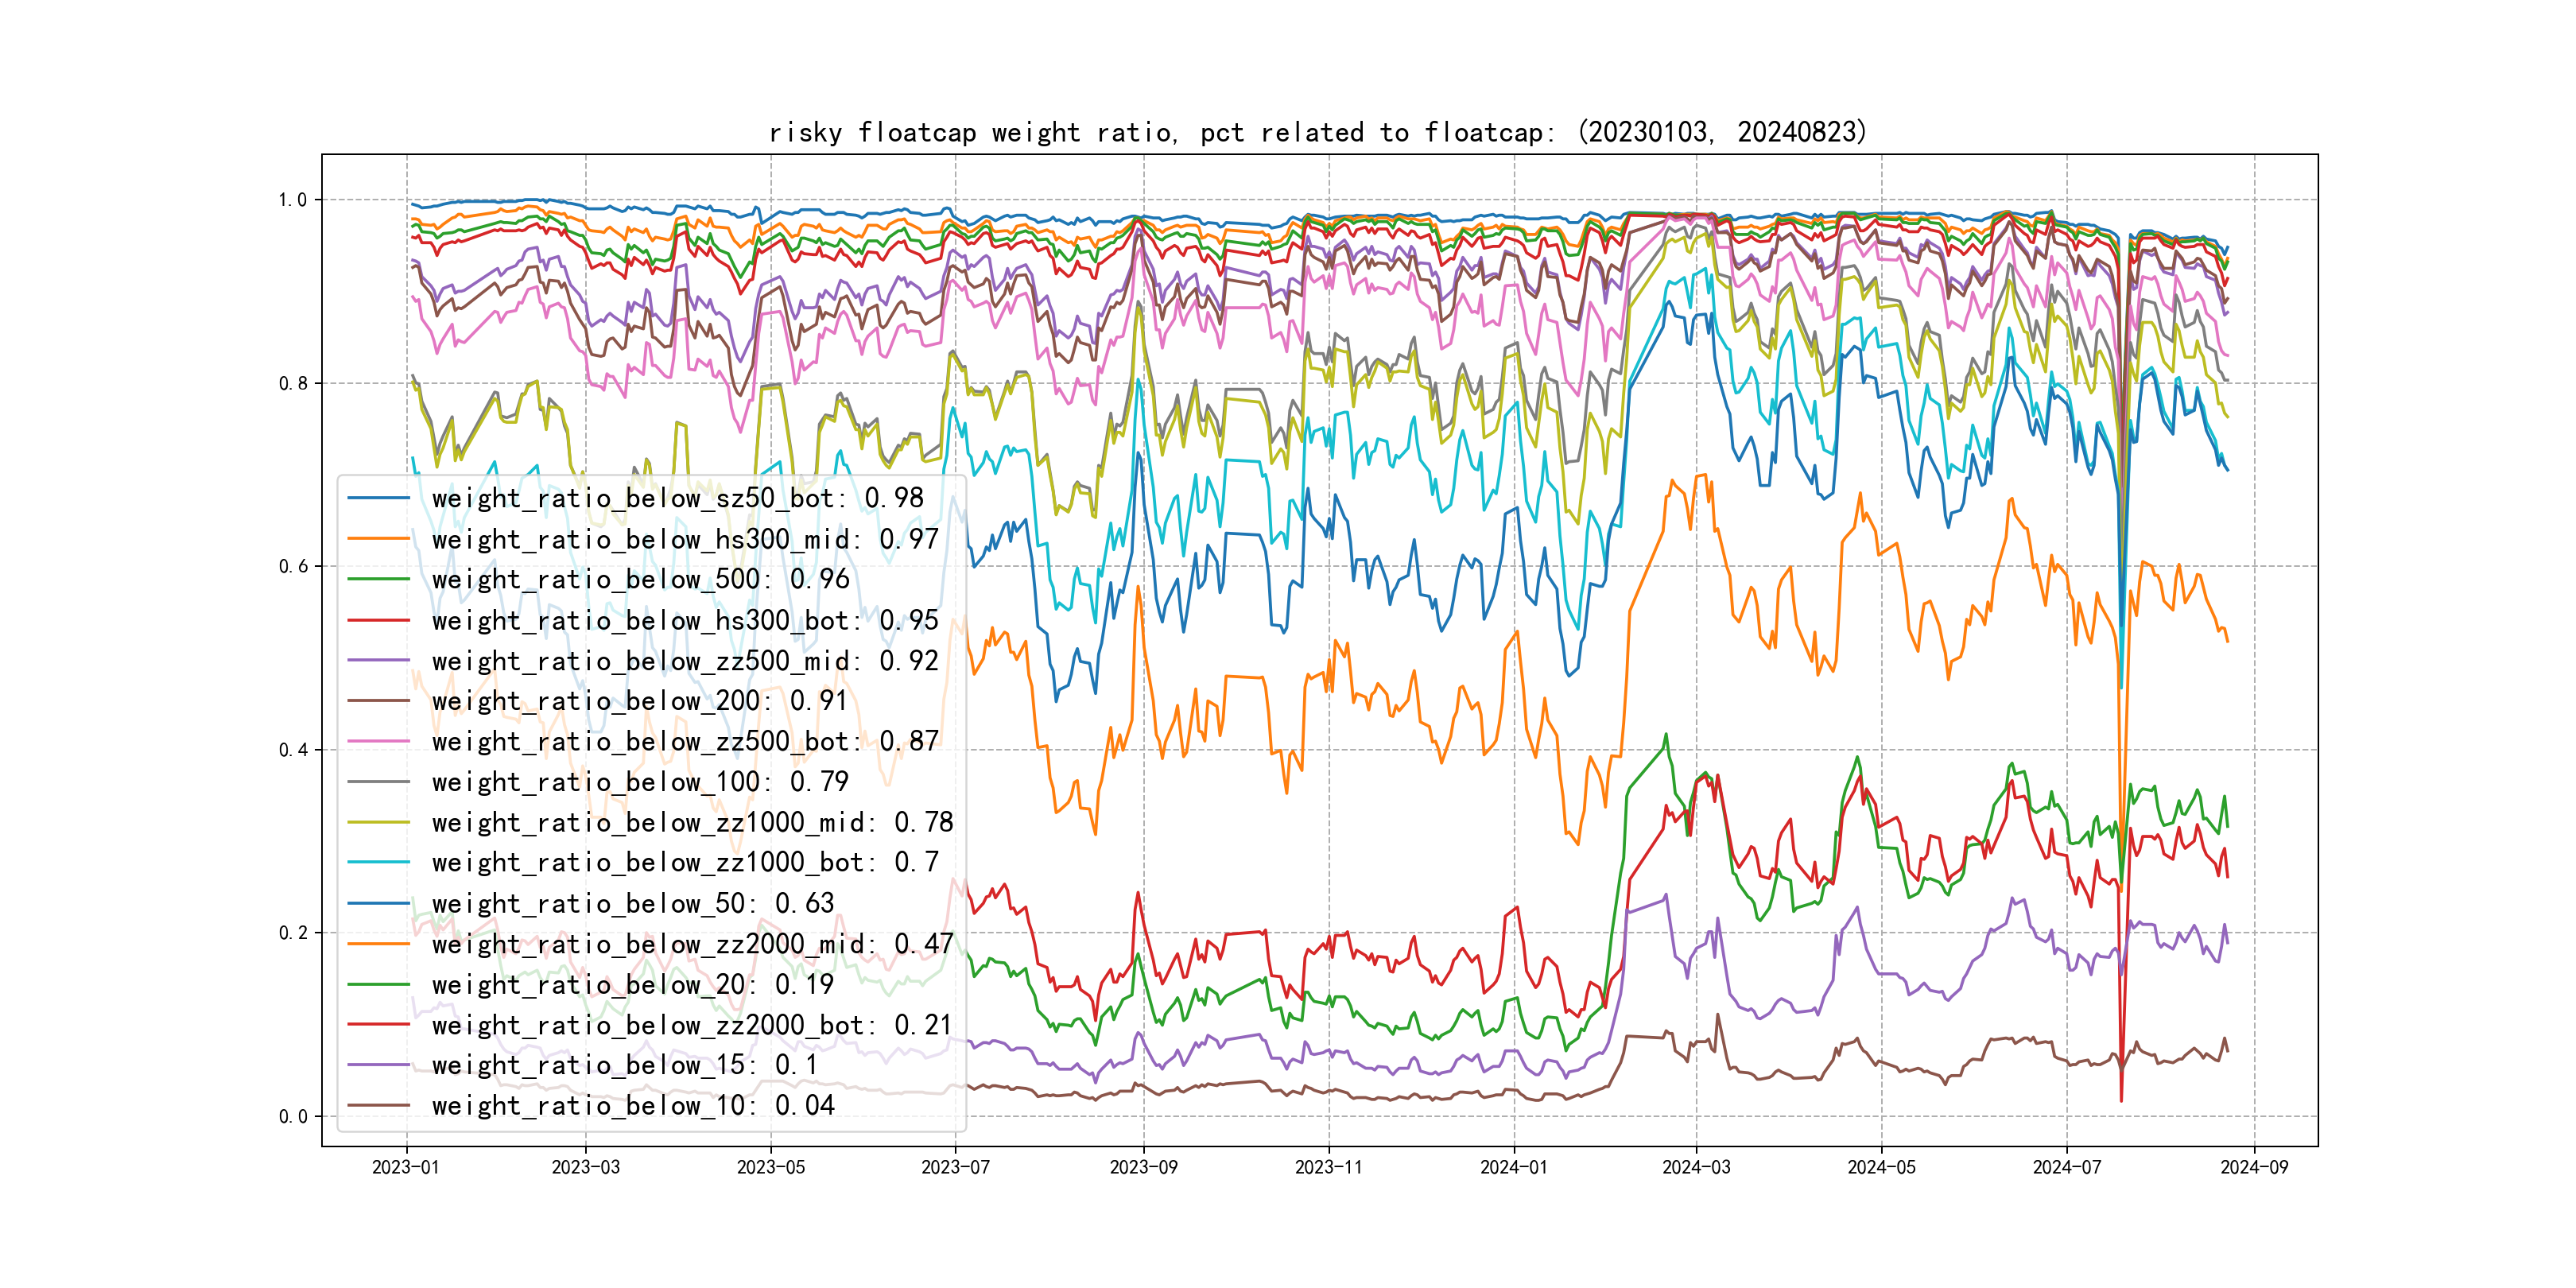Click the chart title text
The width and height of the screenshot is (2576, 1288).
[x=1318, y=132]
